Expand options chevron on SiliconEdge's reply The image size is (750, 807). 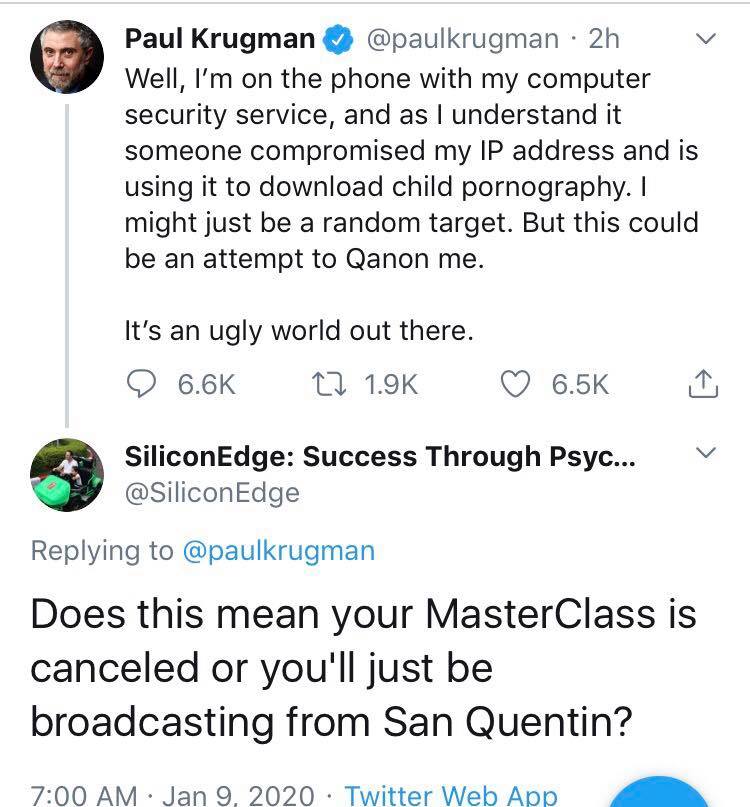tap(706, 455)
